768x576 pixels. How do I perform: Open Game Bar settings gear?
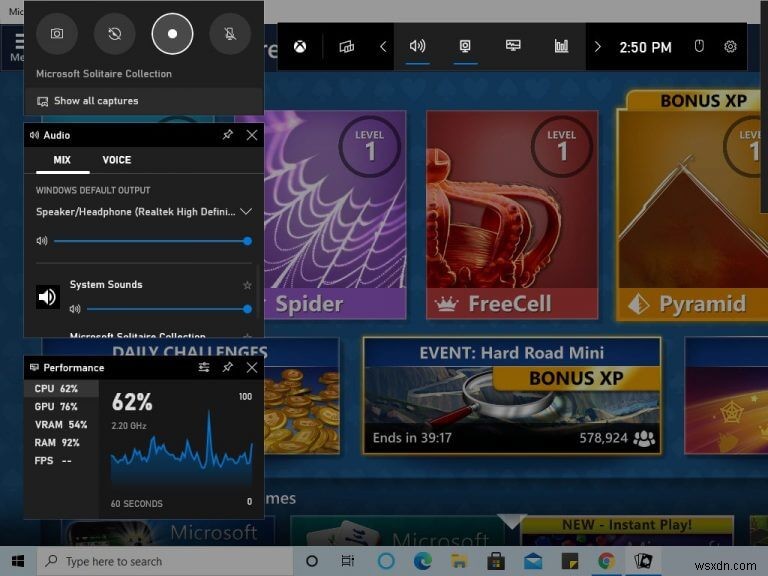click(x=730, y=47)
